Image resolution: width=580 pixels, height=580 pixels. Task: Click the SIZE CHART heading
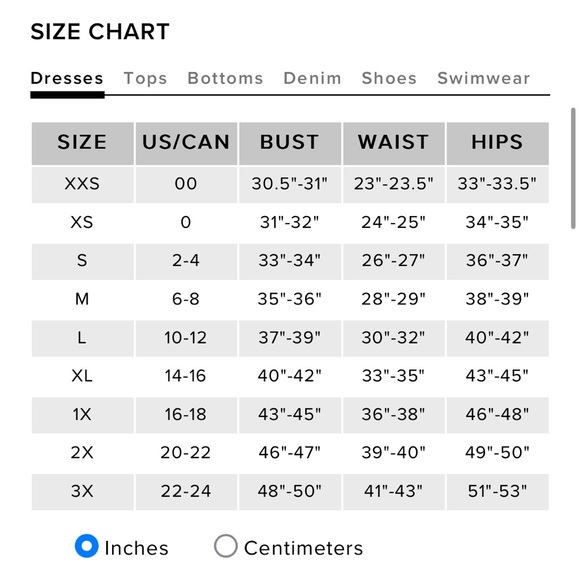pos(100,31)
